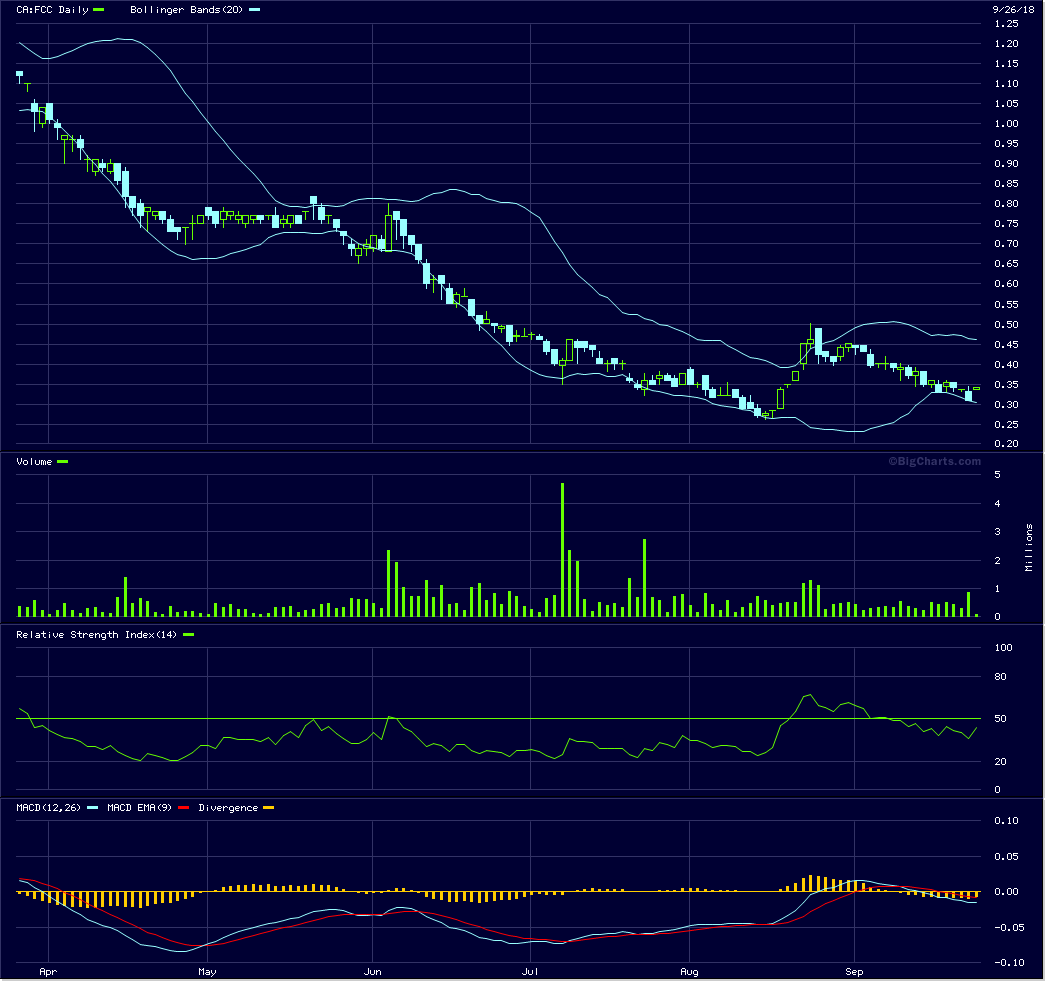Click the 0.40 price axis value
Screen dimensions: 1045x981
[1006, 365]
